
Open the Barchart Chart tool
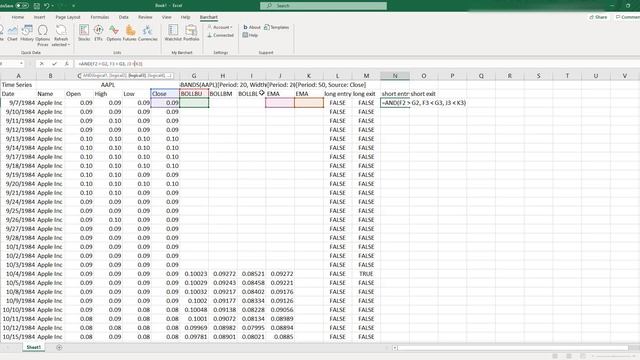point(12,33)
